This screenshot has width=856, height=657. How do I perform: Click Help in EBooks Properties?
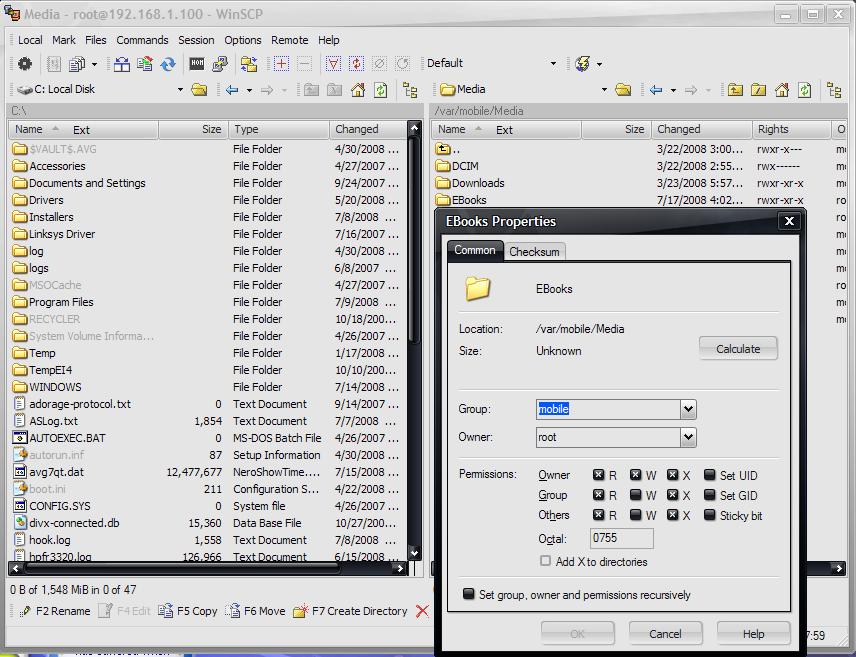coord(753,634)
